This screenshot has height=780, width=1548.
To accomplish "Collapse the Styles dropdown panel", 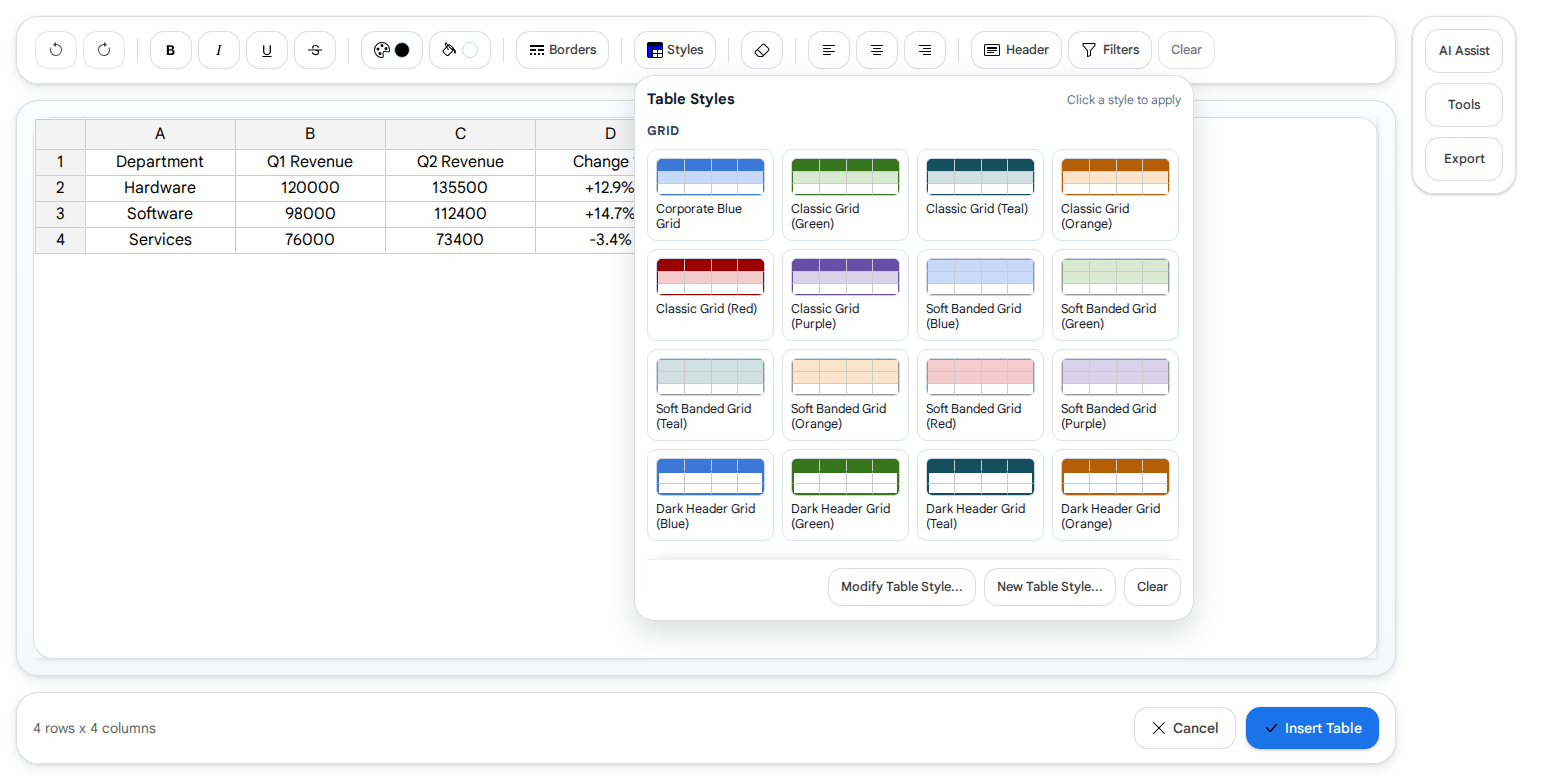I will [675, 50].
